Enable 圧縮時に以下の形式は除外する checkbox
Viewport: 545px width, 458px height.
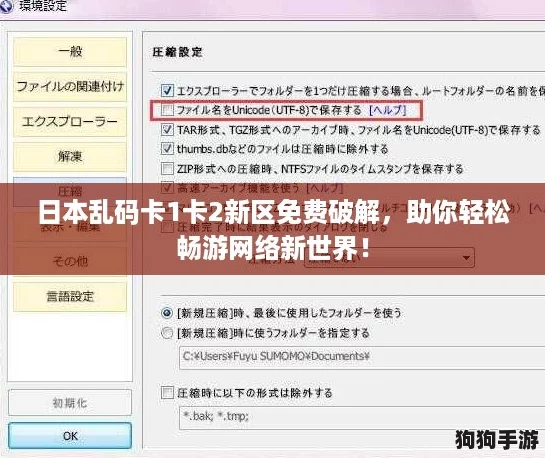(167, 393)
